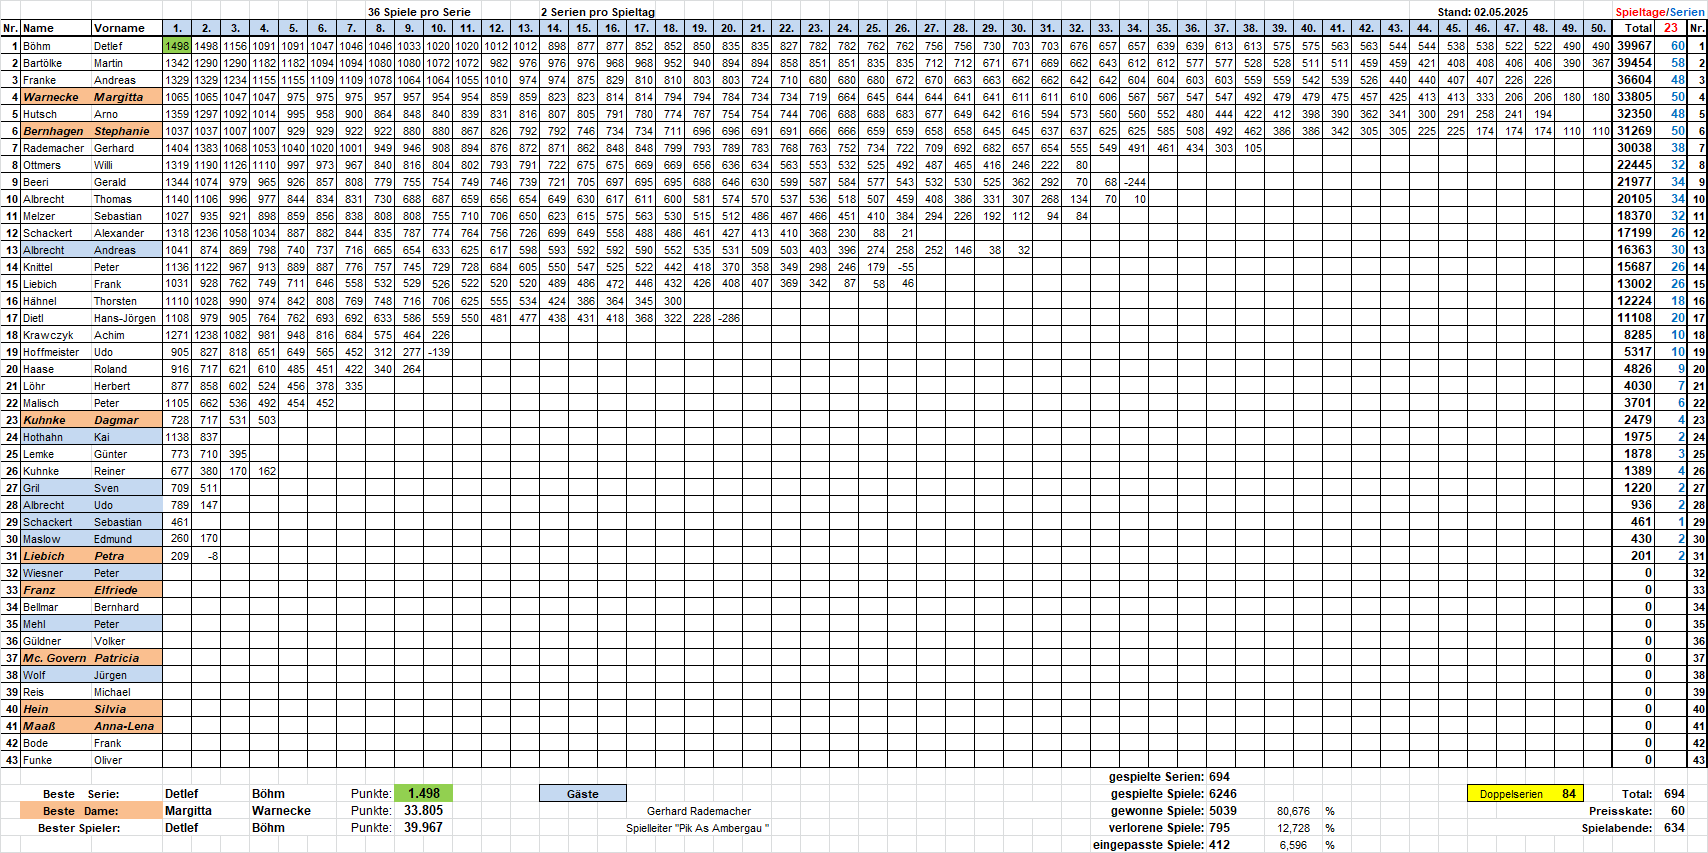Viewport: 1708px width, 853px height.
Task: Click the "Total" column header
Action: pos(1637,28)
